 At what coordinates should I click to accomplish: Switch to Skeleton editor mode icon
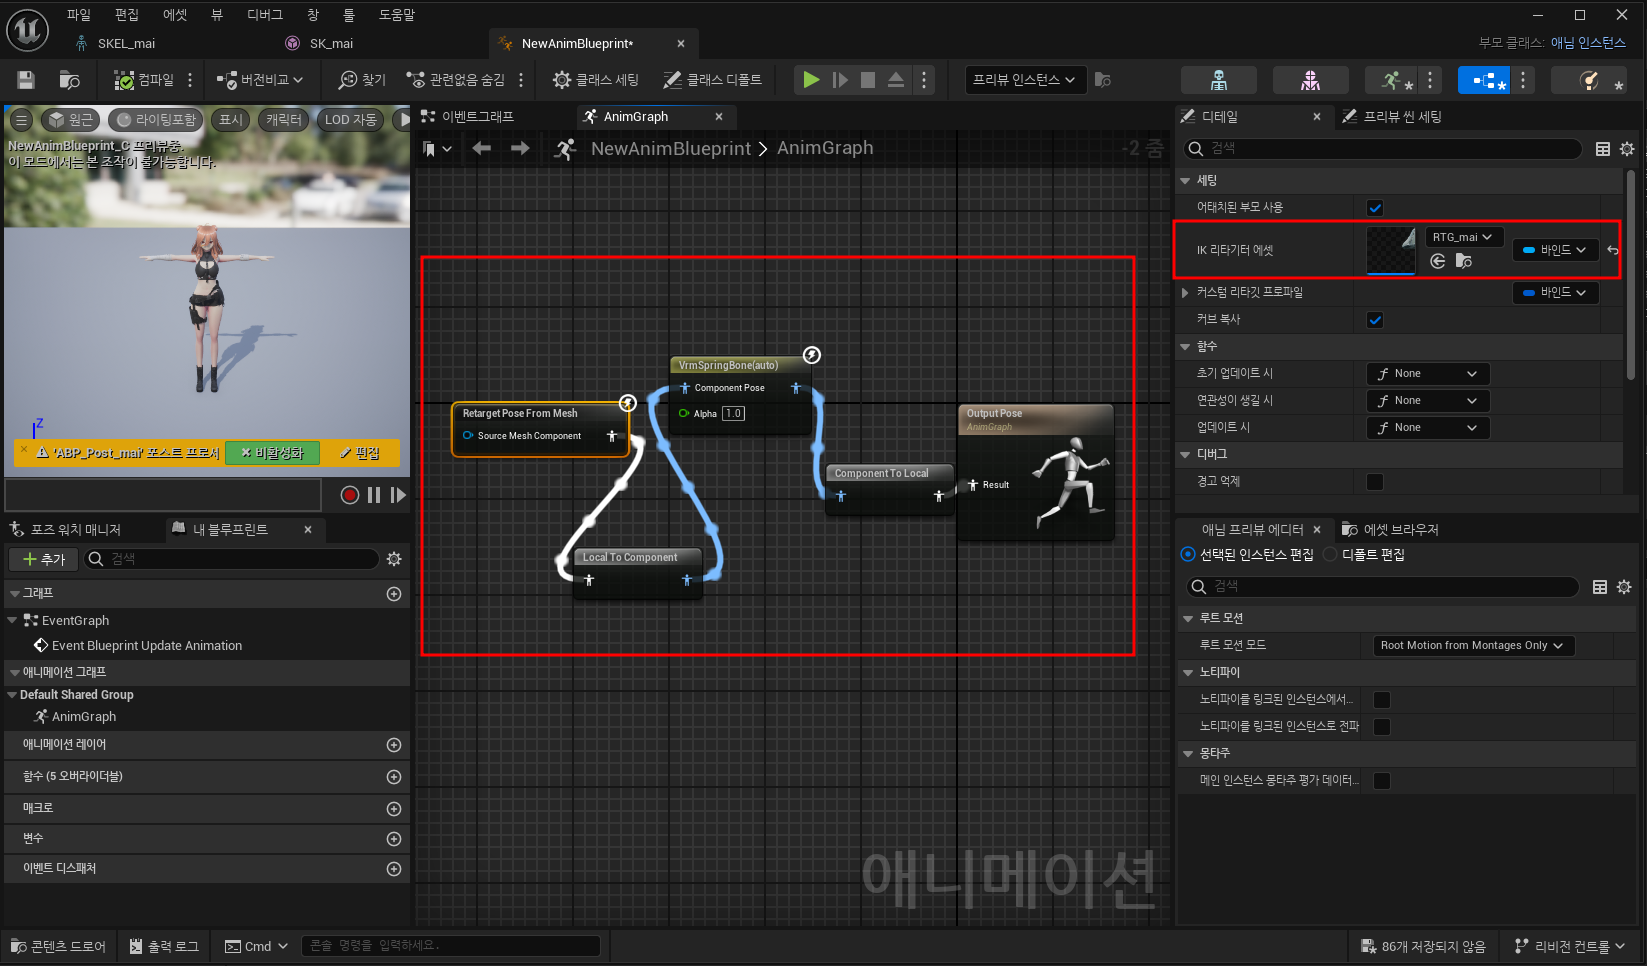[1218, 80]
